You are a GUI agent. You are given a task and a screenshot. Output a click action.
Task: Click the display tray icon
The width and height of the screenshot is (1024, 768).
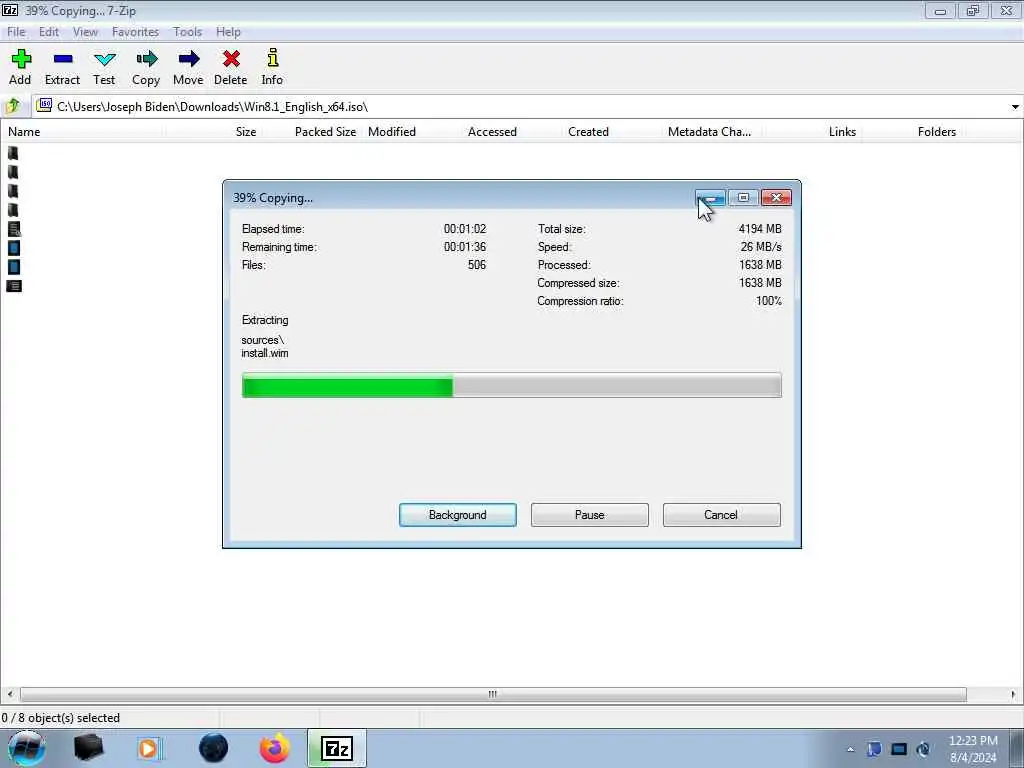(899, 749)
